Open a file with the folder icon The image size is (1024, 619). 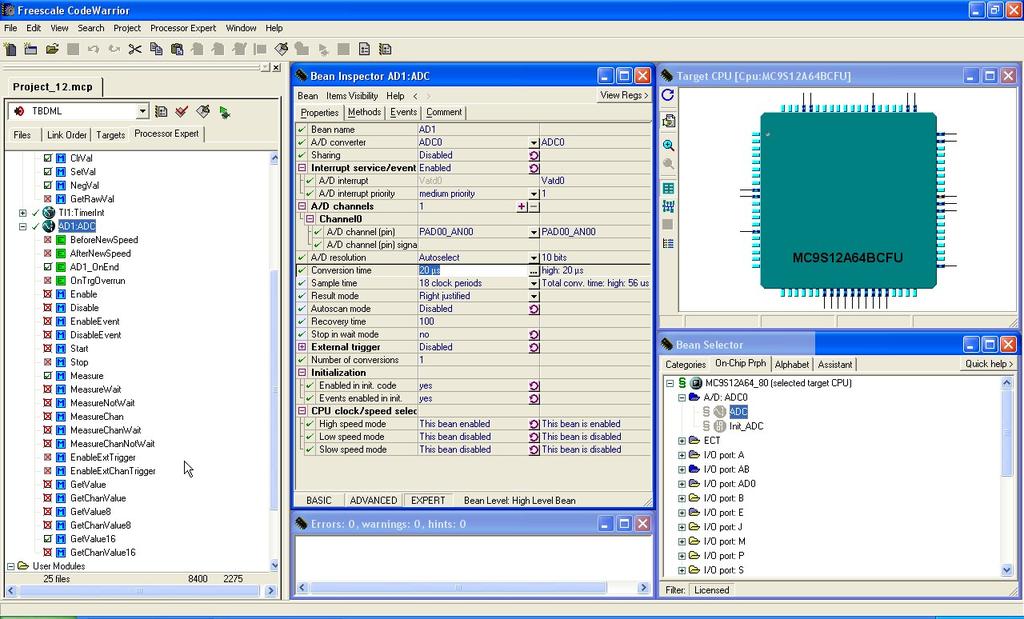(52, 49)
